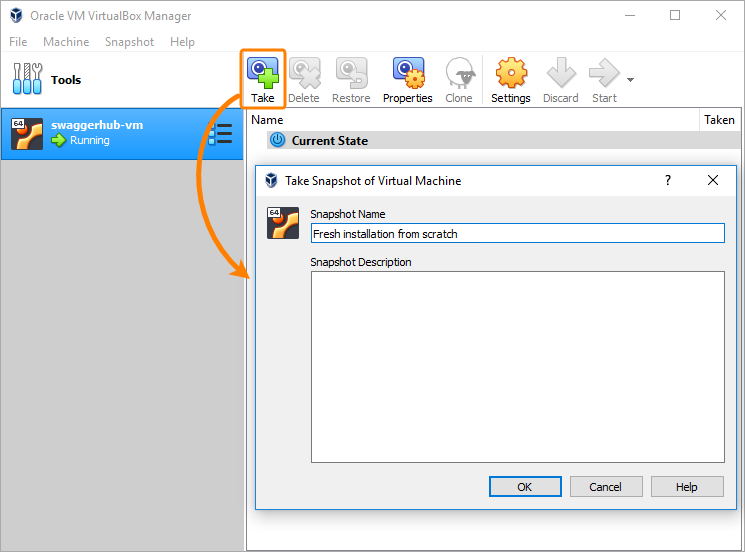Screen dimensions: 745x552
Task: Expand the Start button dropdown arrow
Action: (630, 80)
